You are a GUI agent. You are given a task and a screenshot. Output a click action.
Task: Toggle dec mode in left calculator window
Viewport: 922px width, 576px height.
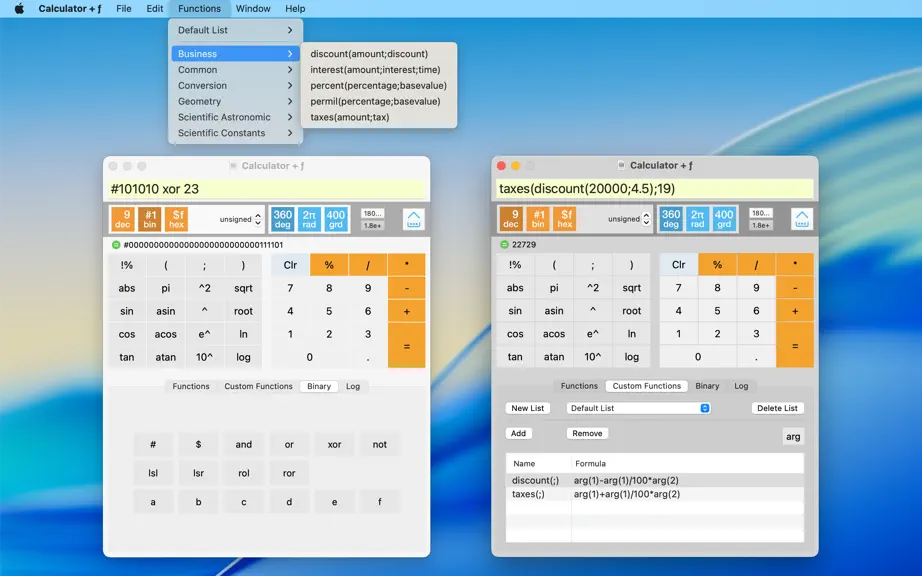[123, 219]
